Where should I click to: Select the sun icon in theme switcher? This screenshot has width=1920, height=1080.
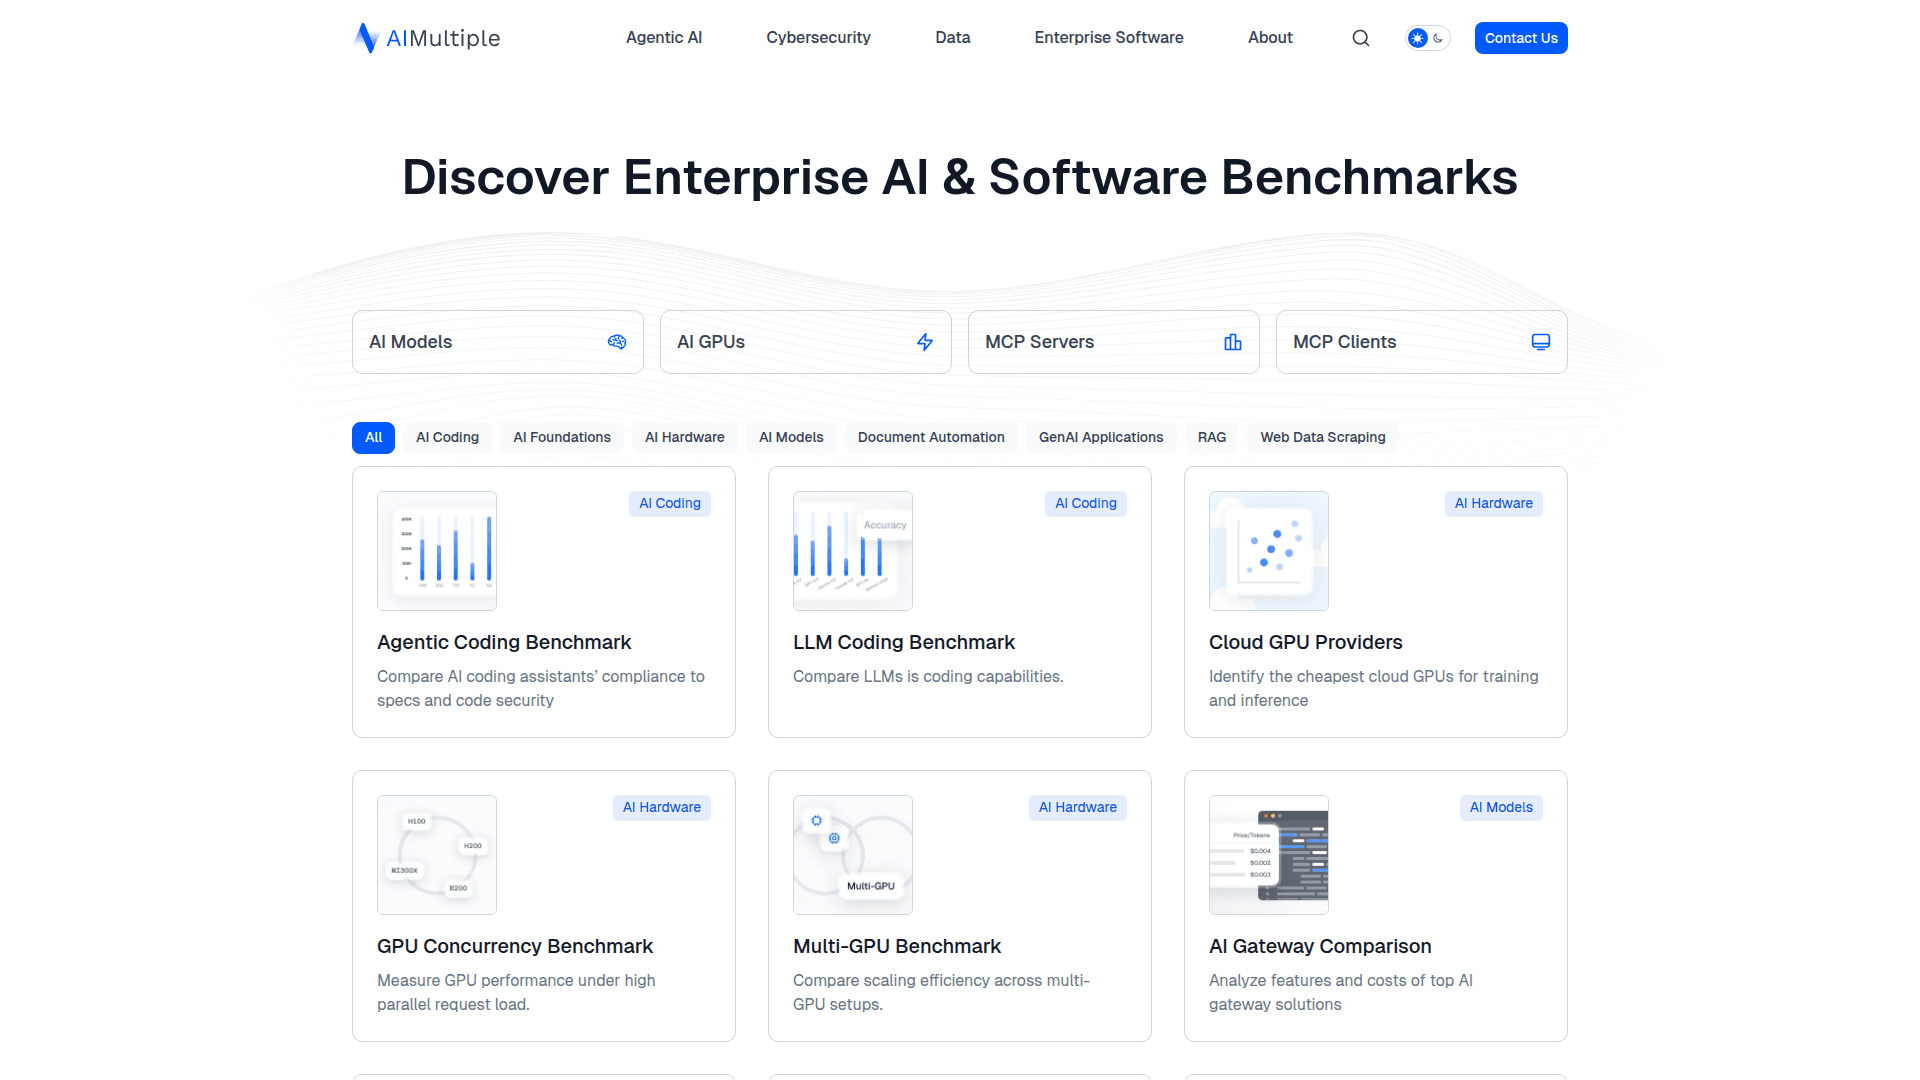pyautogui.click(x=1417, y=37)
